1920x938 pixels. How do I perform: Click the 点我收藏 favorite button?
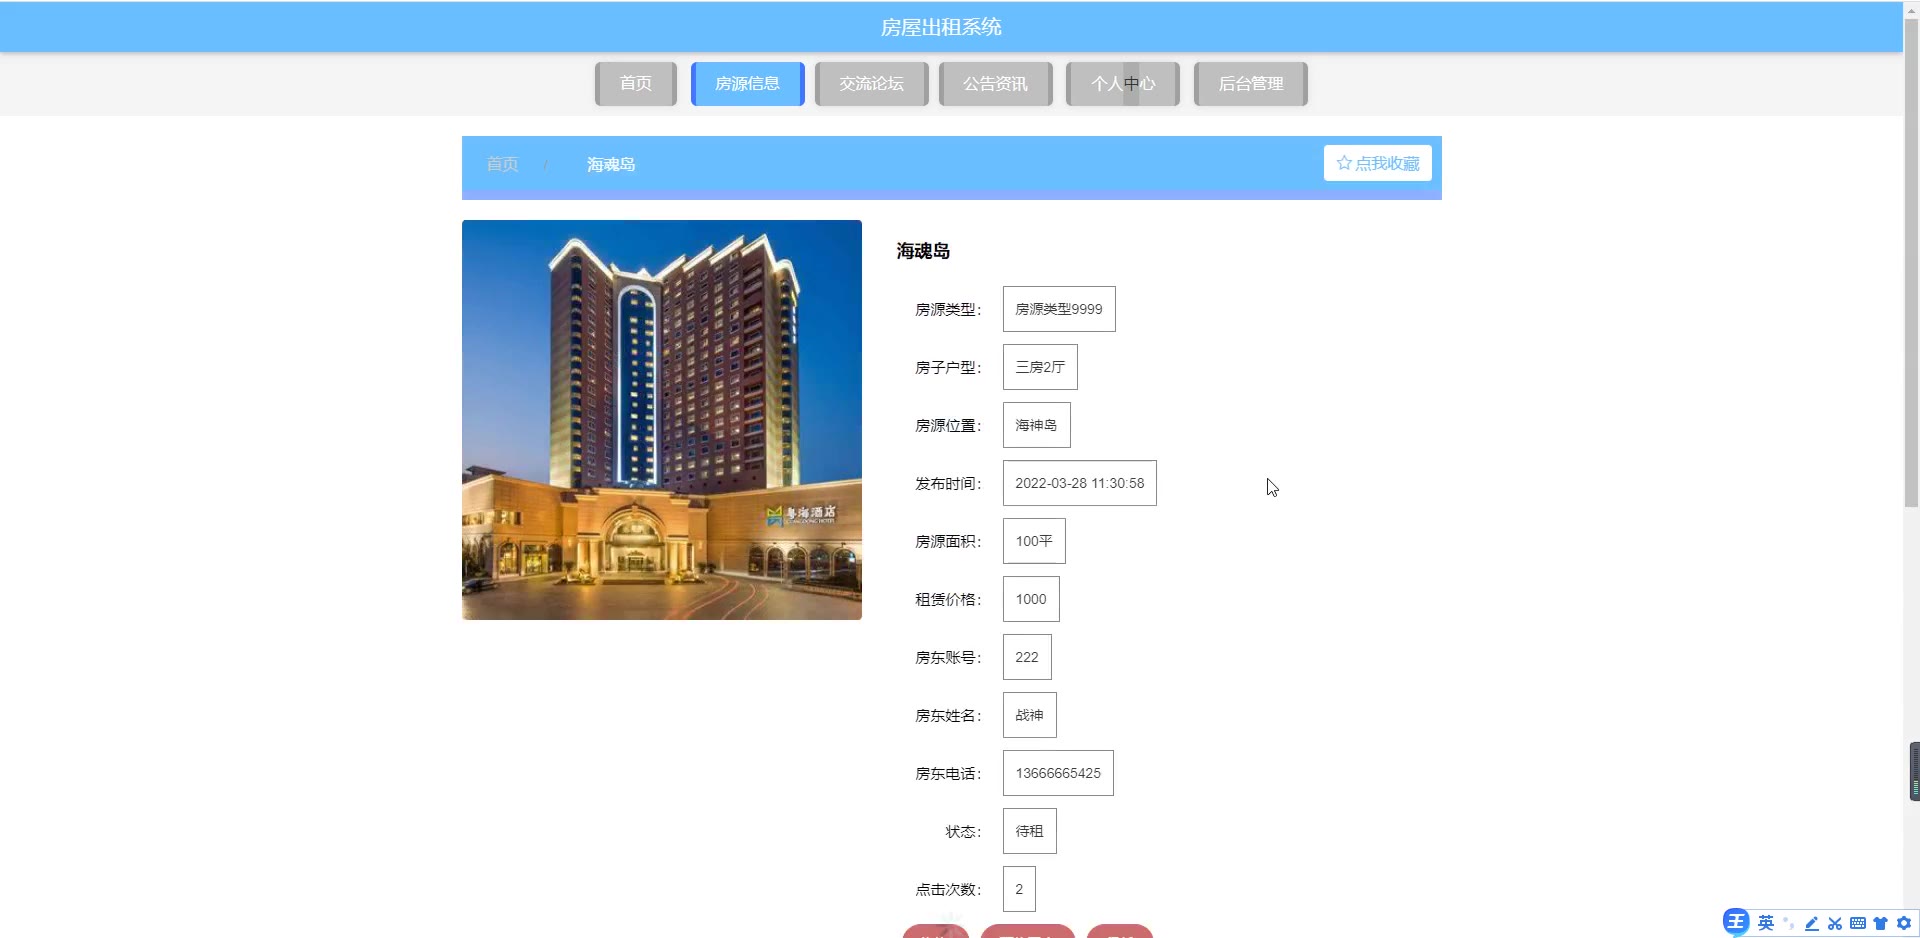click(x=1378, y=163)
